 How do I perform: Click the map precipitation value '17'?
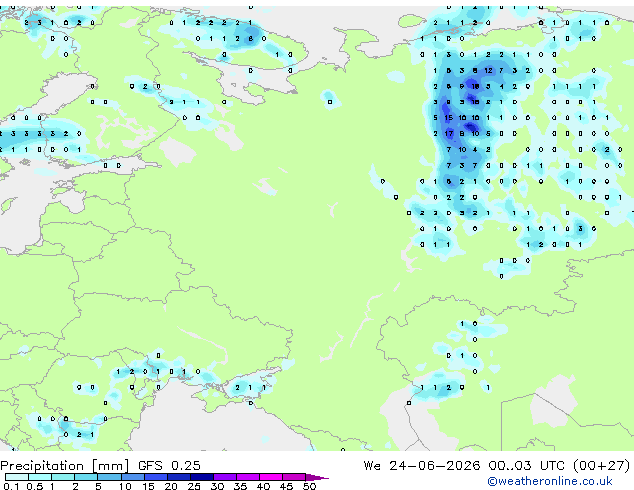tap(449, 133)
